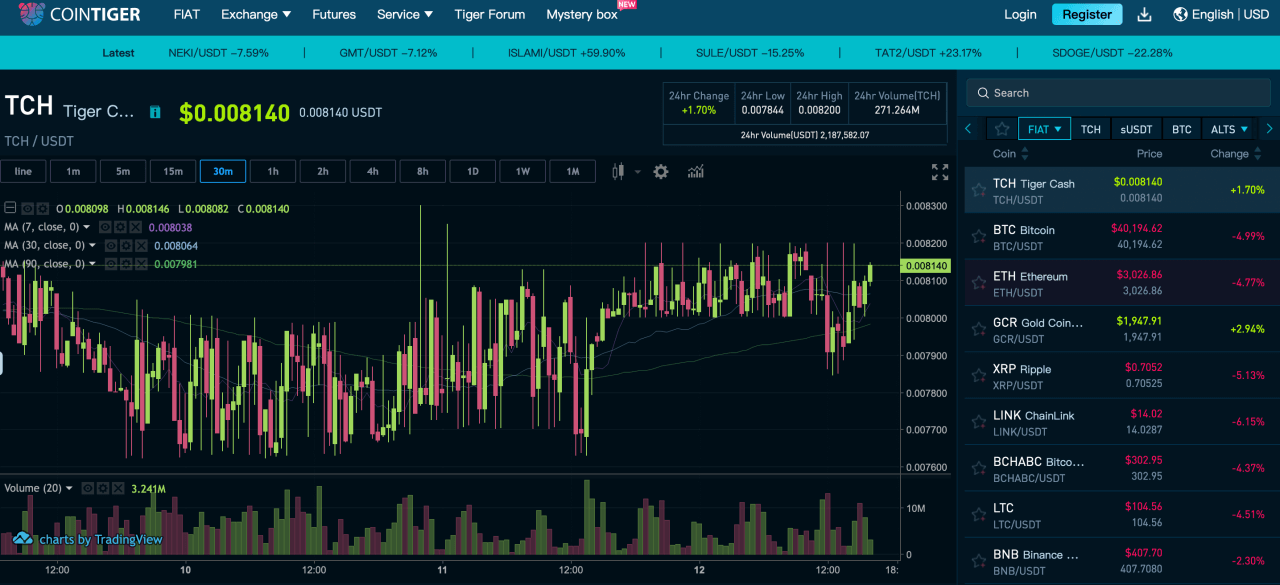The width and height of the screenshot is (1280, 585).
Task: Remove the MA (30, close, 0) indicator
Action: [x=141, y=245]
